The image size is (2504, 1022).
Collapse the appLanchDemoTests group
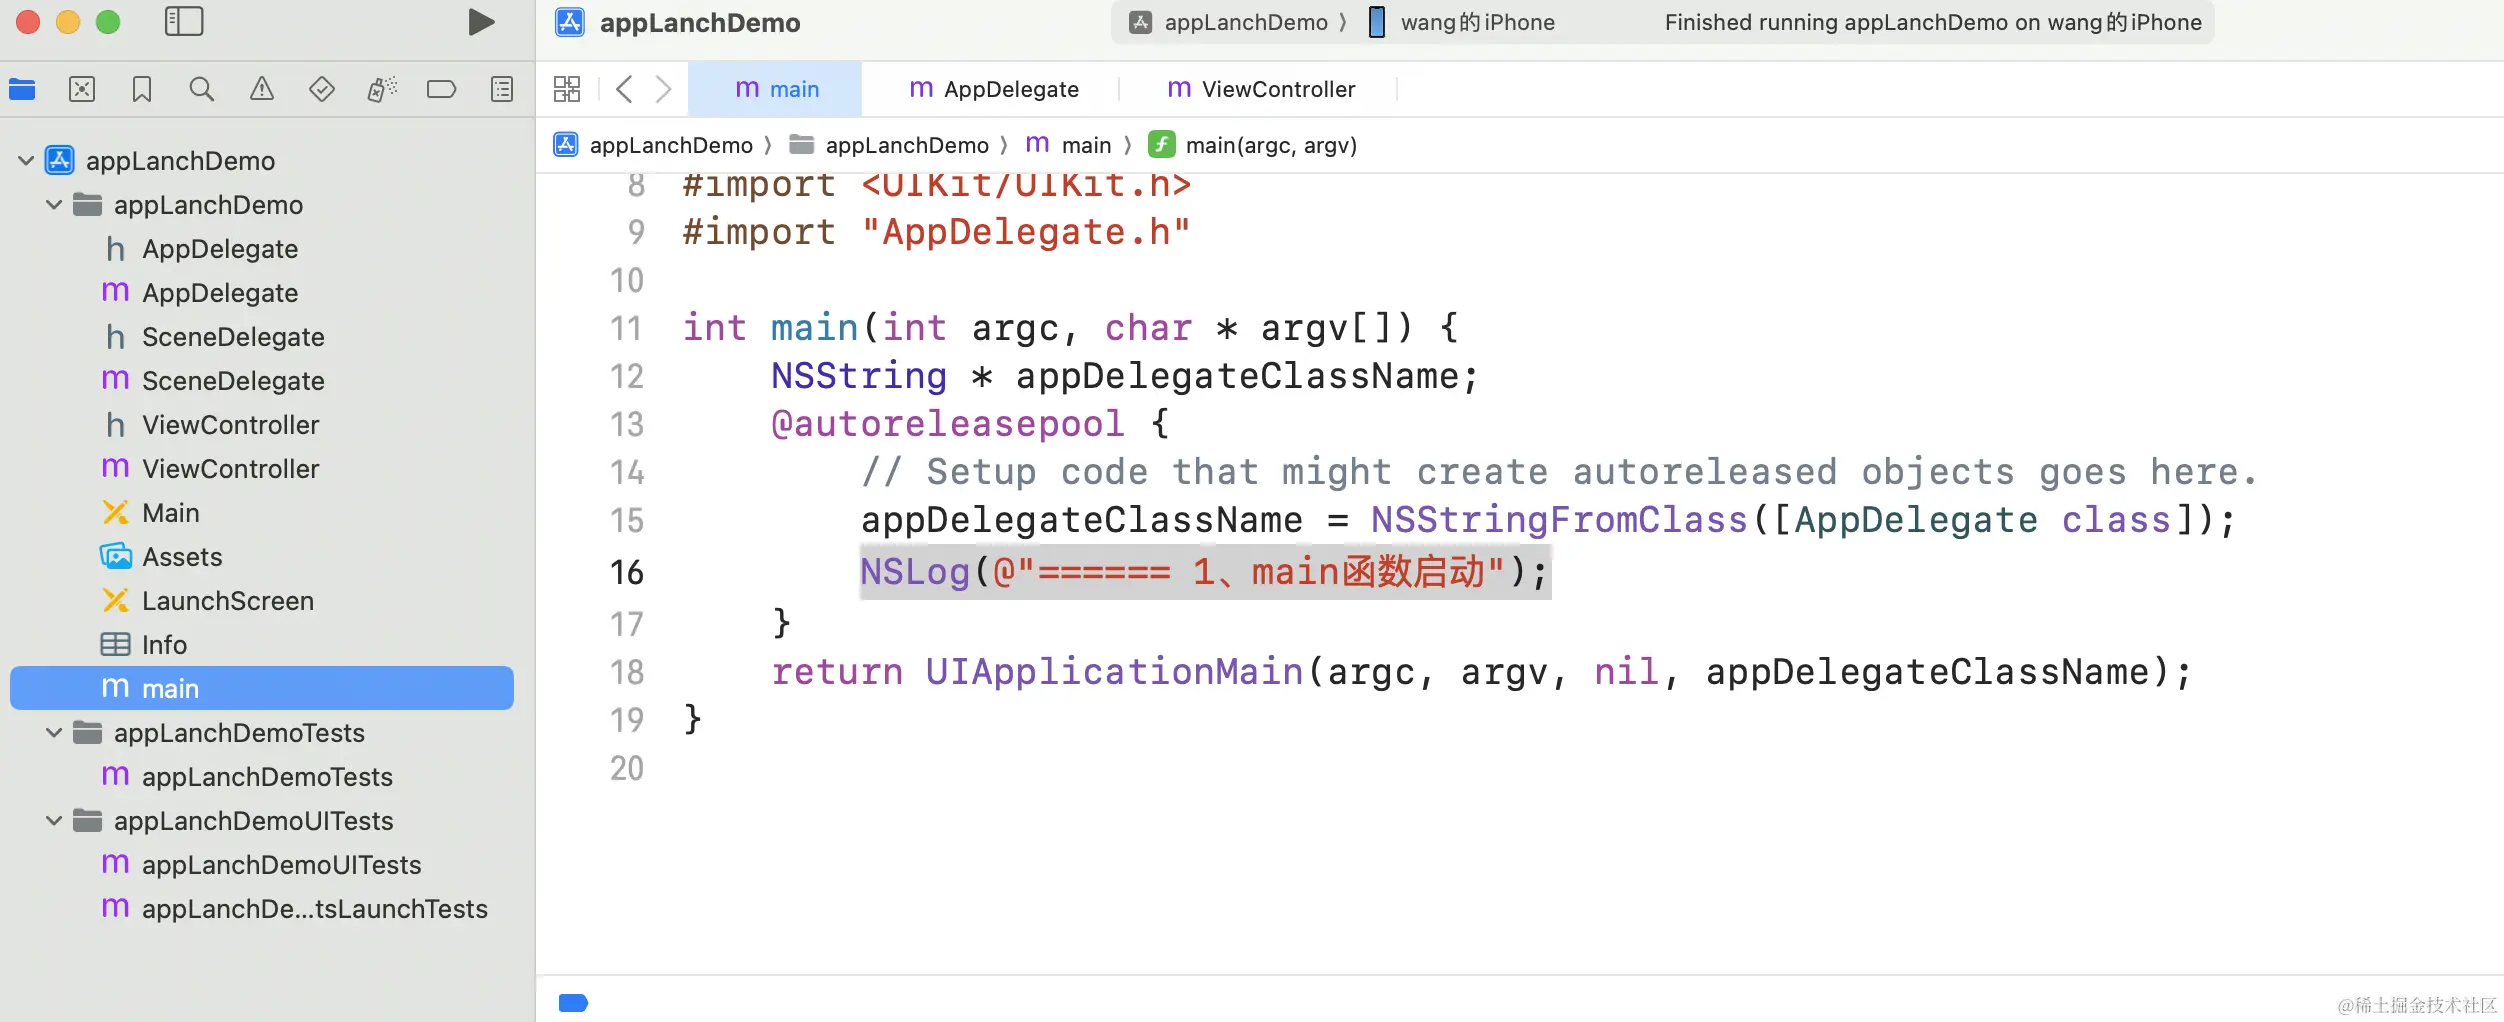point(54,732)
